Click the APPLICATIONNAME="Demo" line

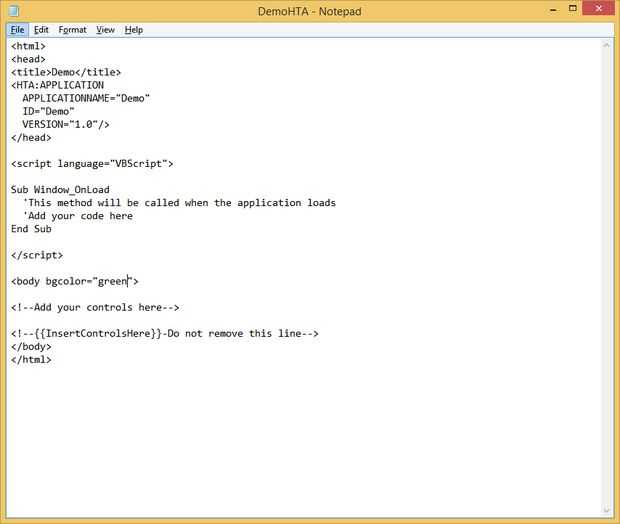click(x=86, y=98)
